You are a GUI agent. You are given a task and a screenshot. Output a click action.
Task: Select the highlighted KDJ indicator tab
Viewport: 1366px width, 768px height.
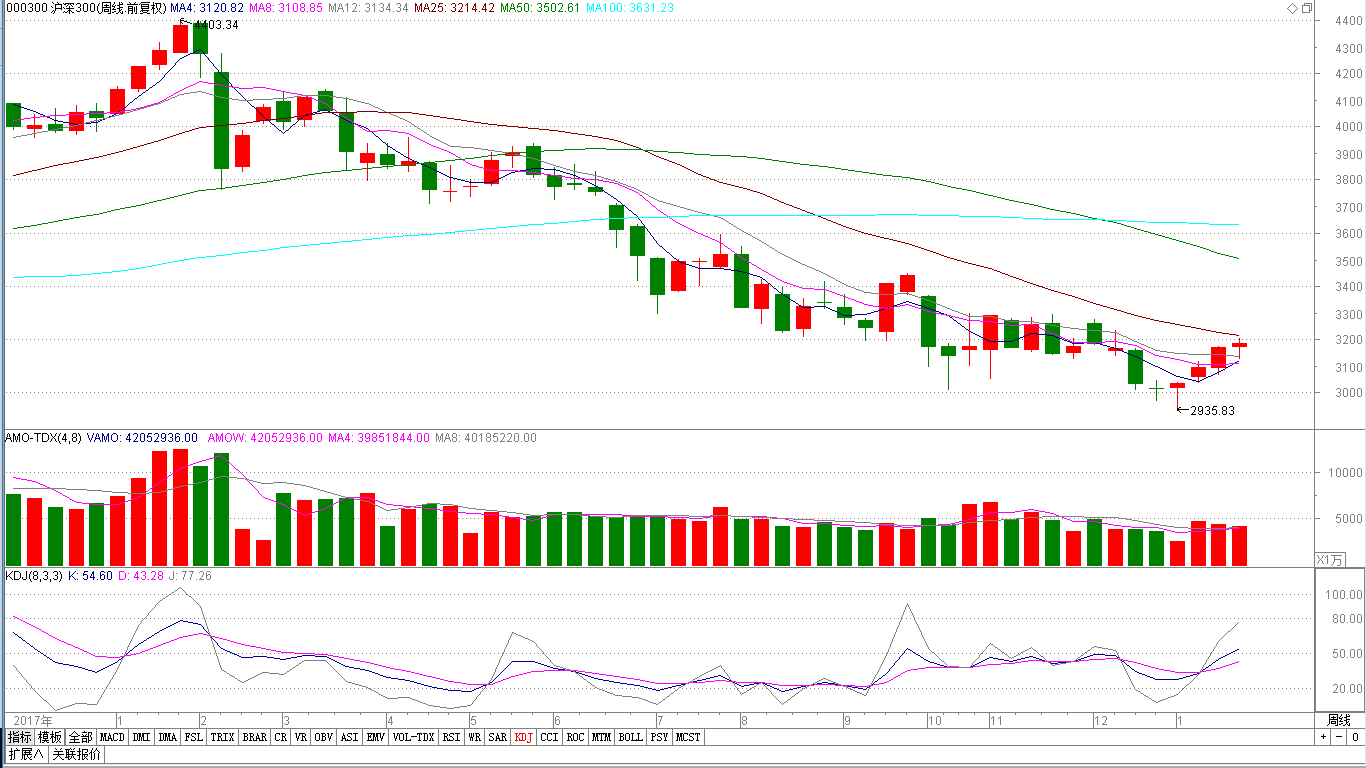point(524,737)
